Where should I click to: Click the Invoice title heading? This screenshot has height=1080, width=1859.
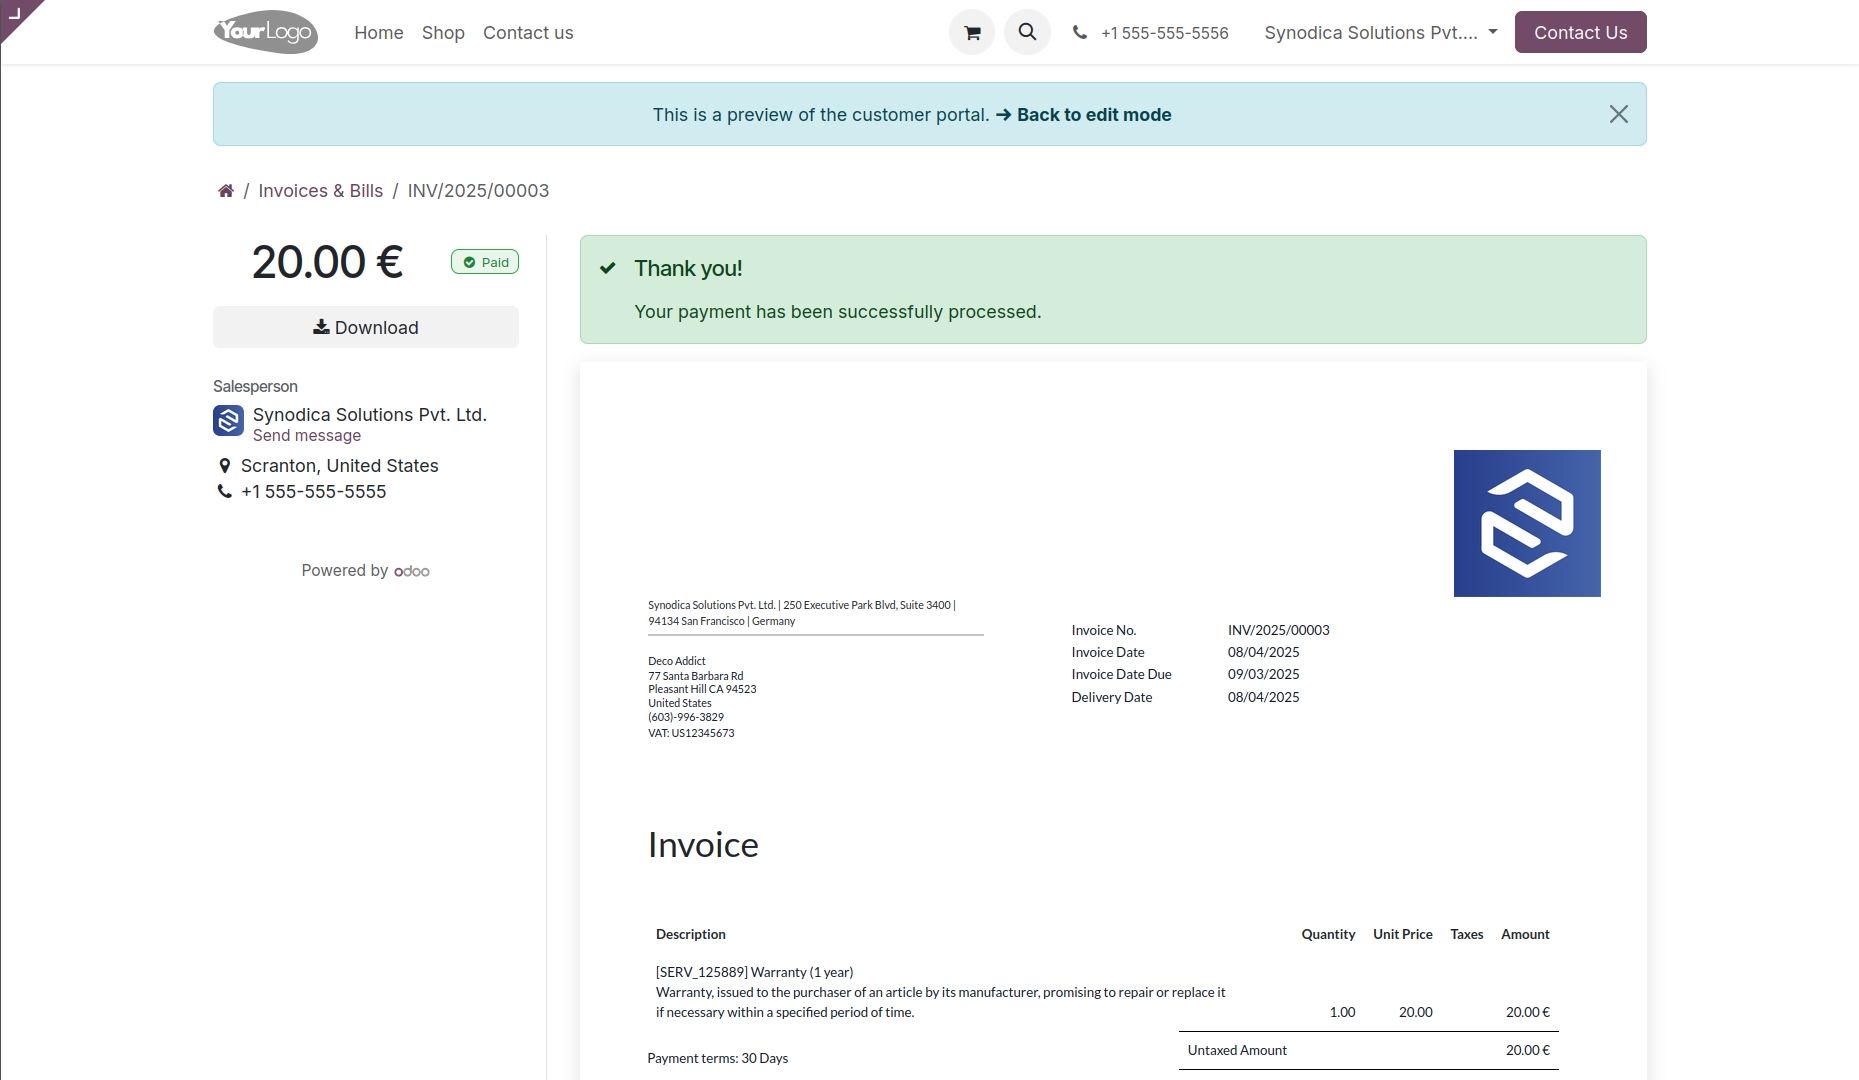(x=703, y=845)
